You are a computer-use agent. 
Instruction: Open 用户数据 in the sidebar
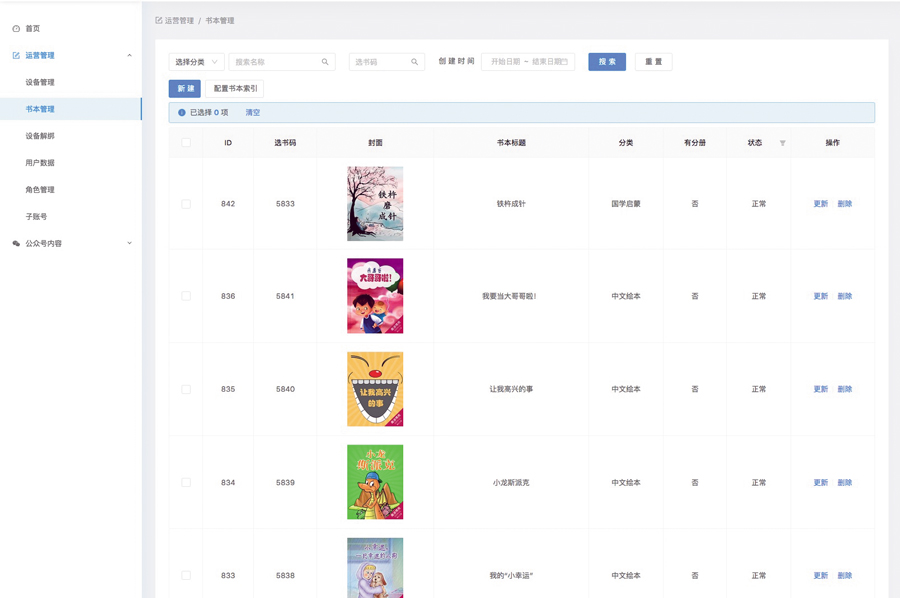tap(40, 163)
